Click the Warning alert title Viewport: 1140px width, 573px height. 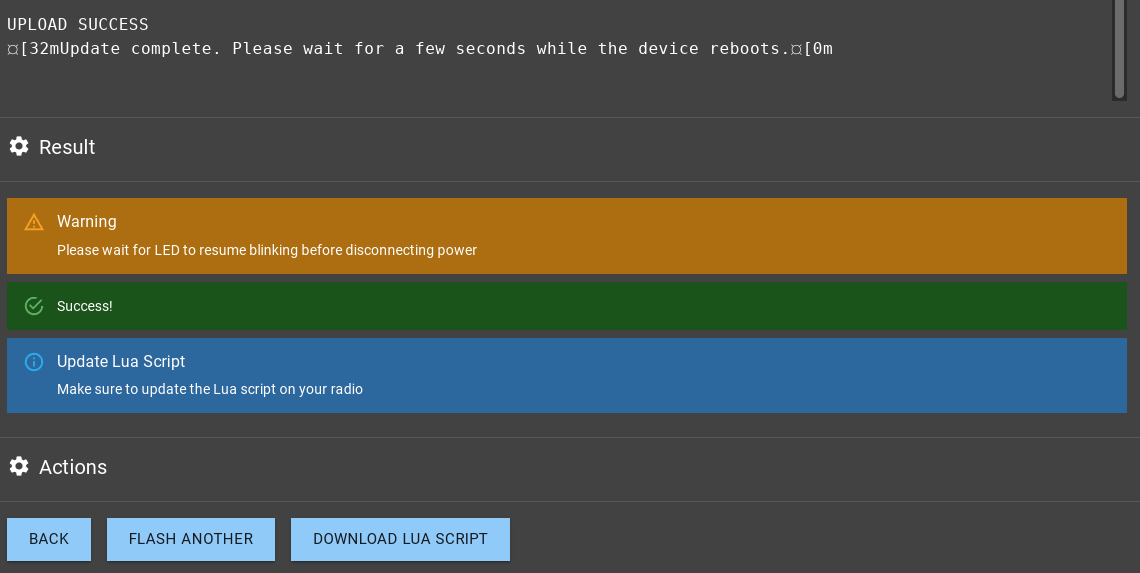click(x=87, y=222)
